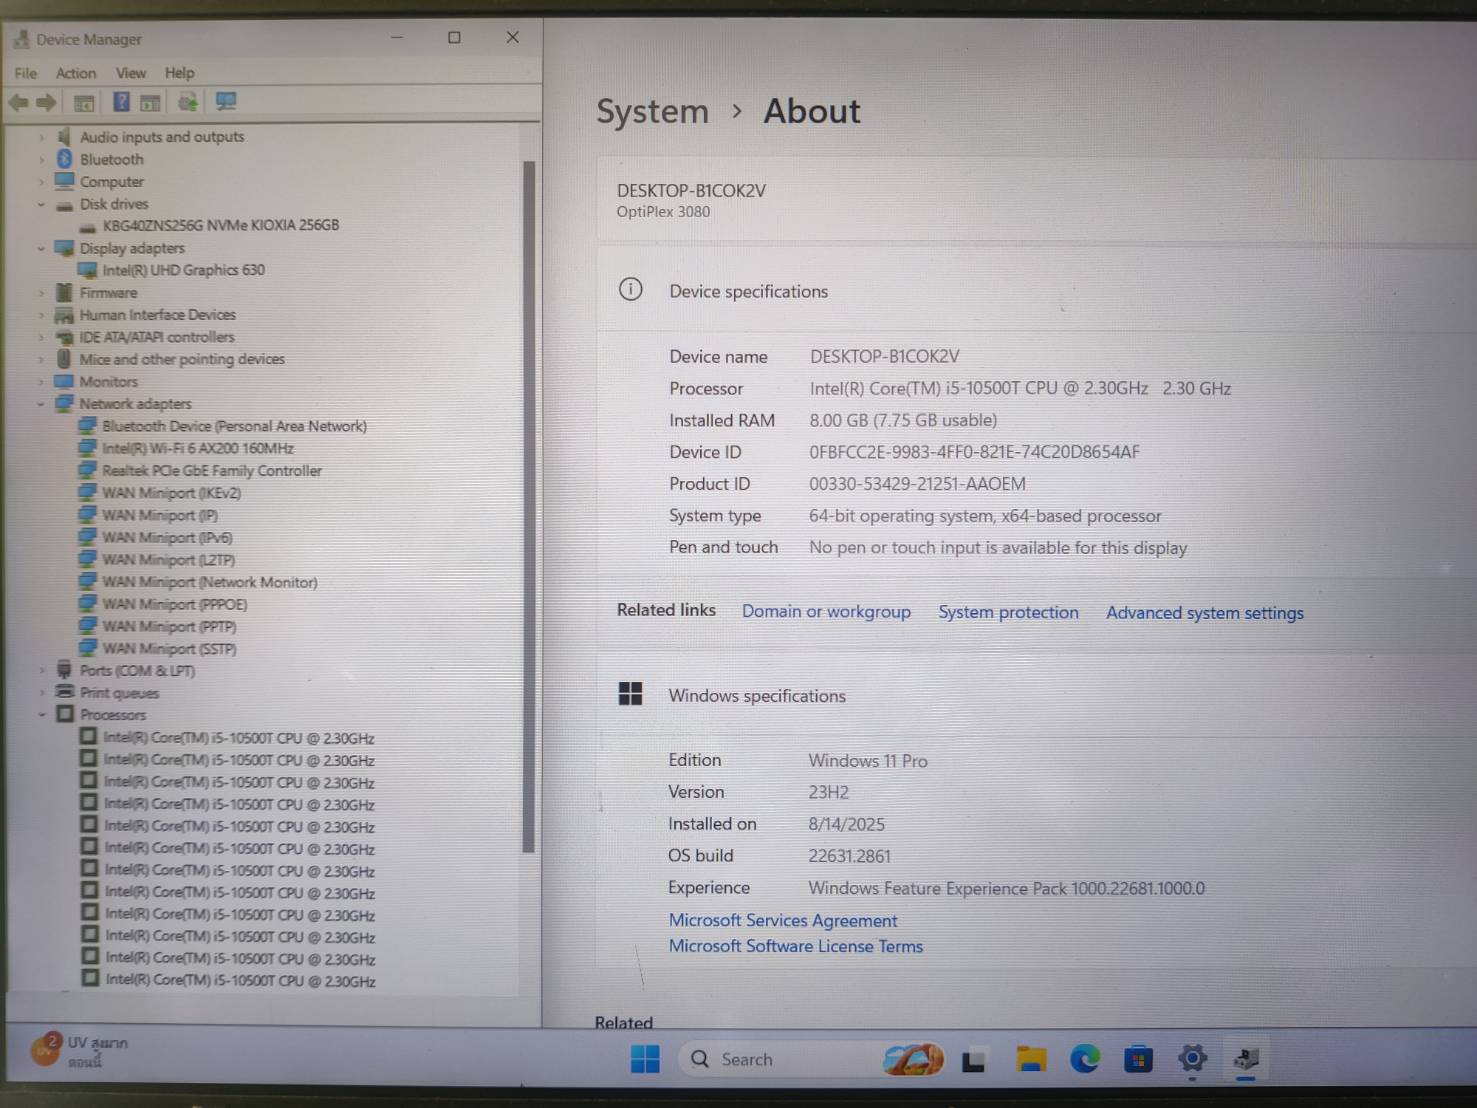This screenshot has height=1108, width=1477.
Task: Expand the Monitors node
Action: [x=41, y=382]
